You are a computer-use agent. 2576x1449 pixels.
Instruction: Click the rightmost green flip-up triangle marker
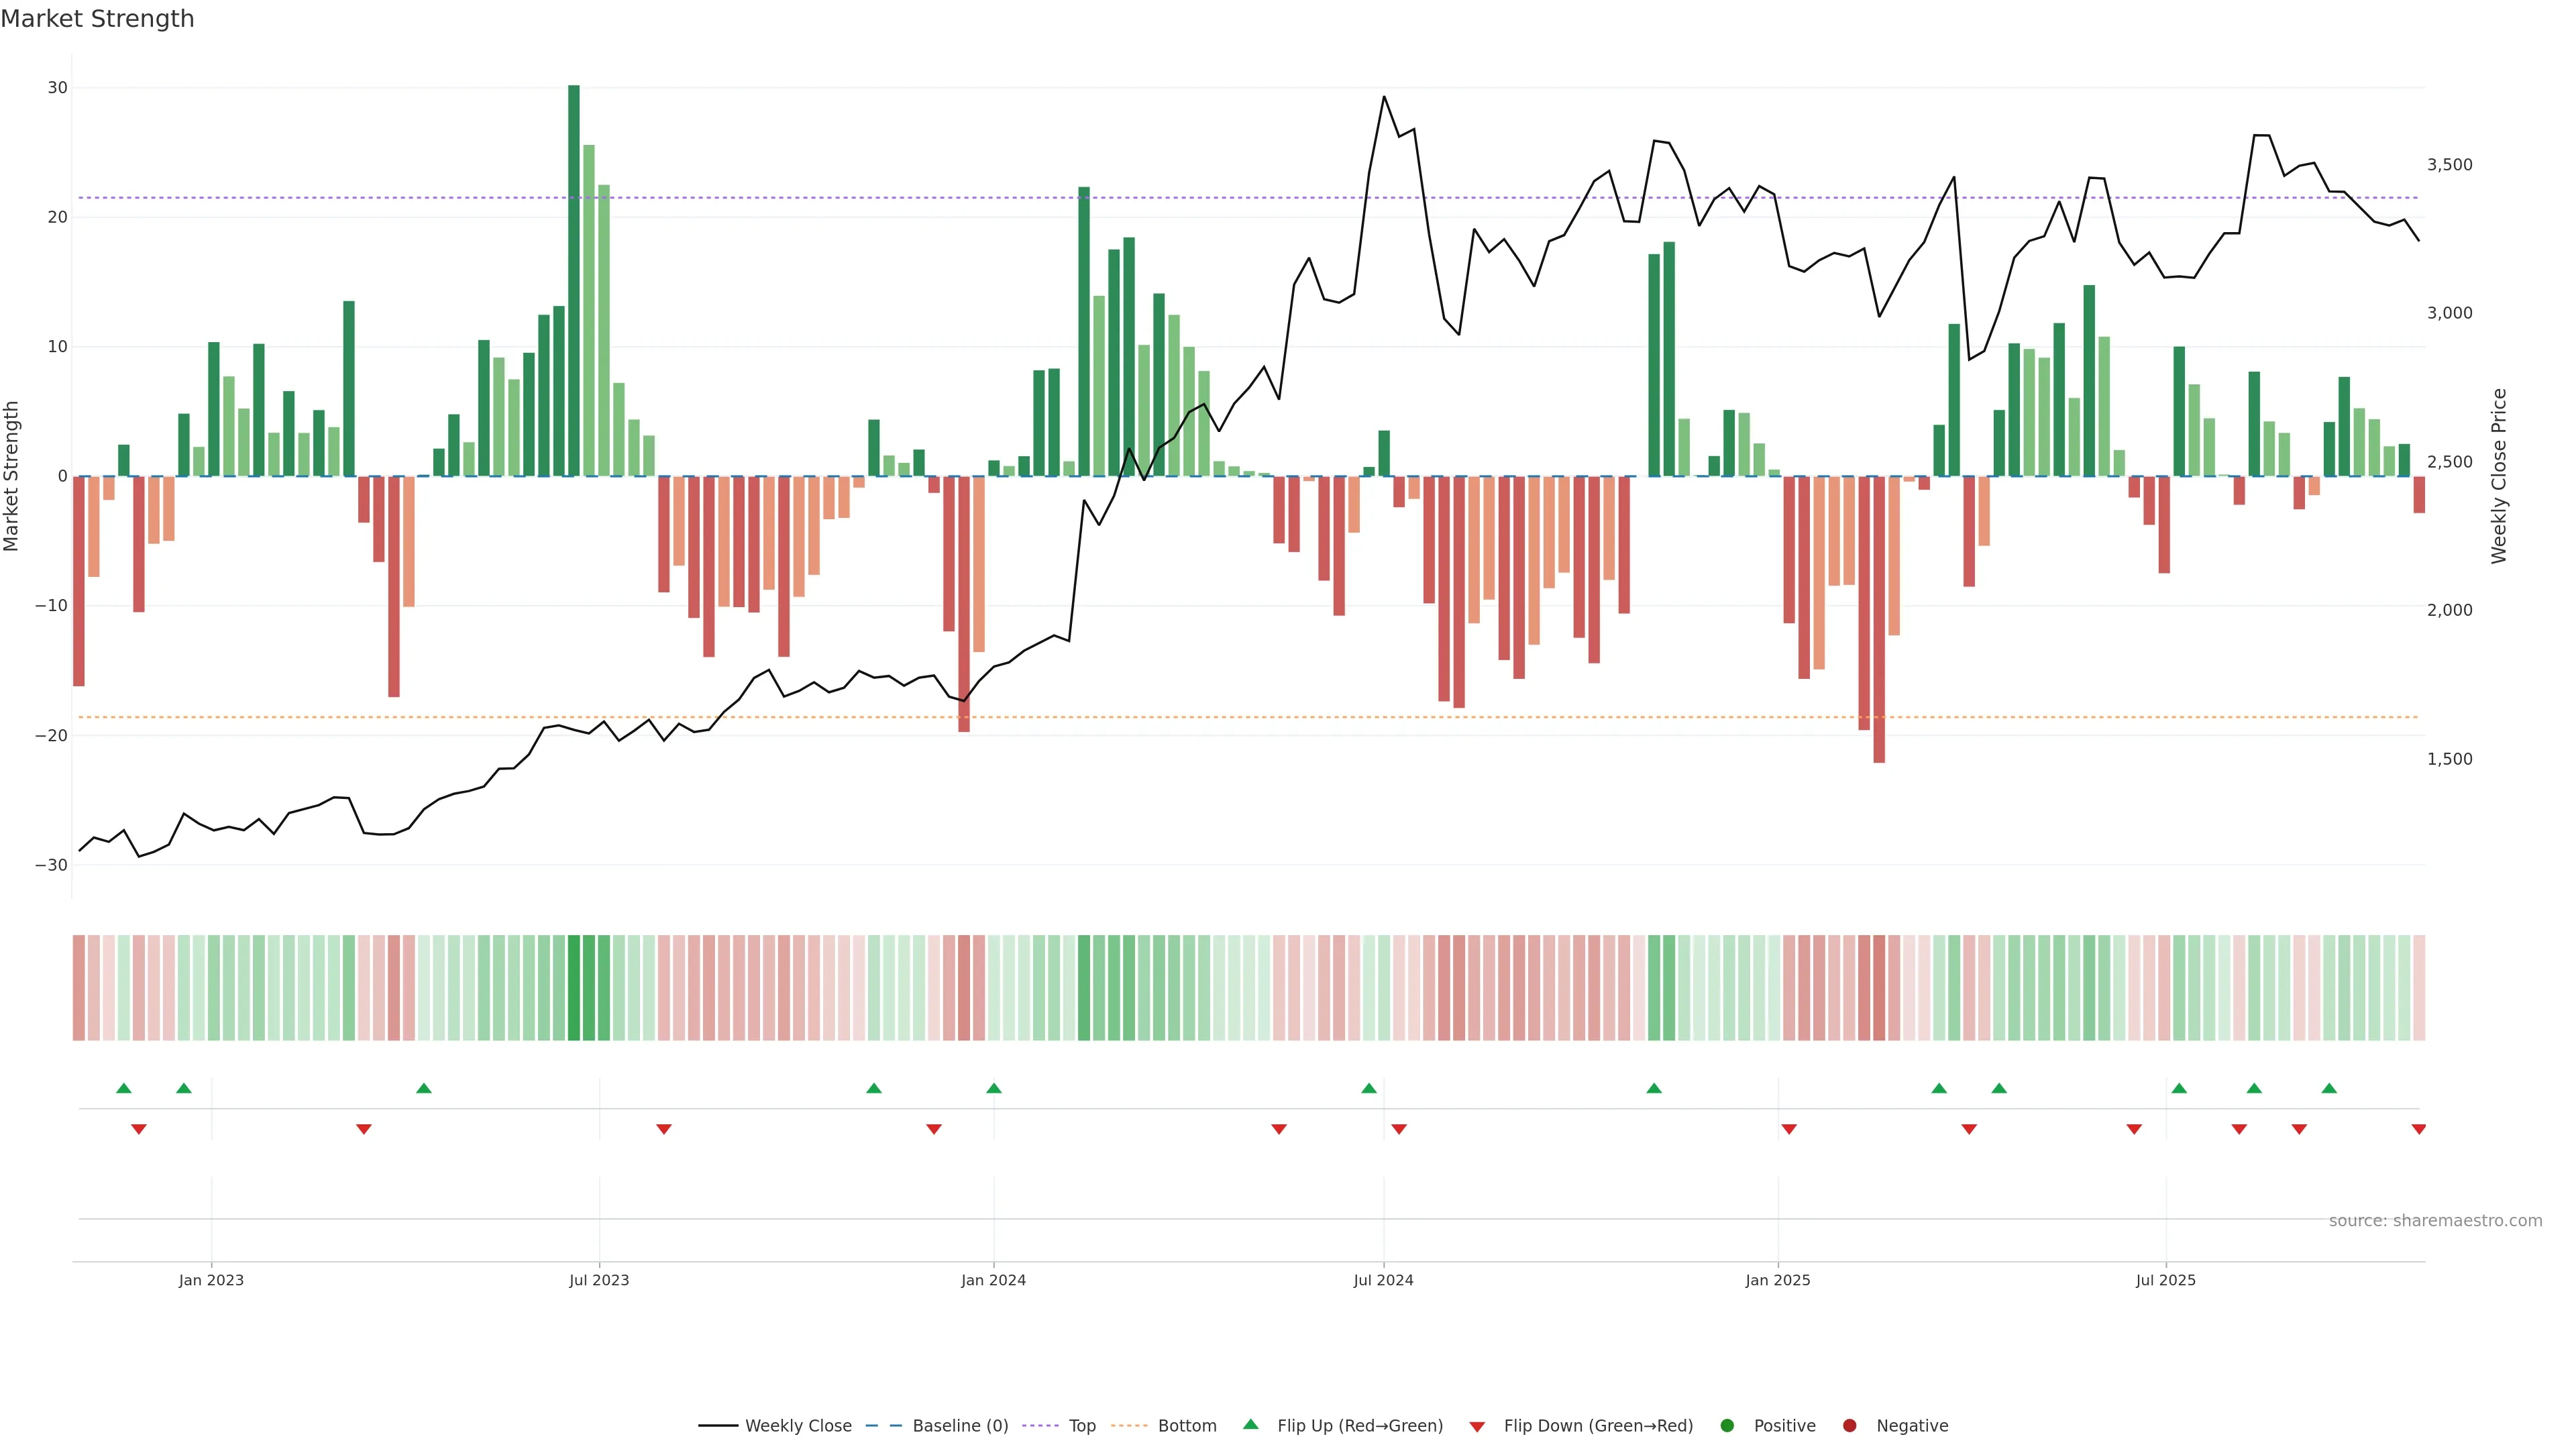(2329, 1088)
